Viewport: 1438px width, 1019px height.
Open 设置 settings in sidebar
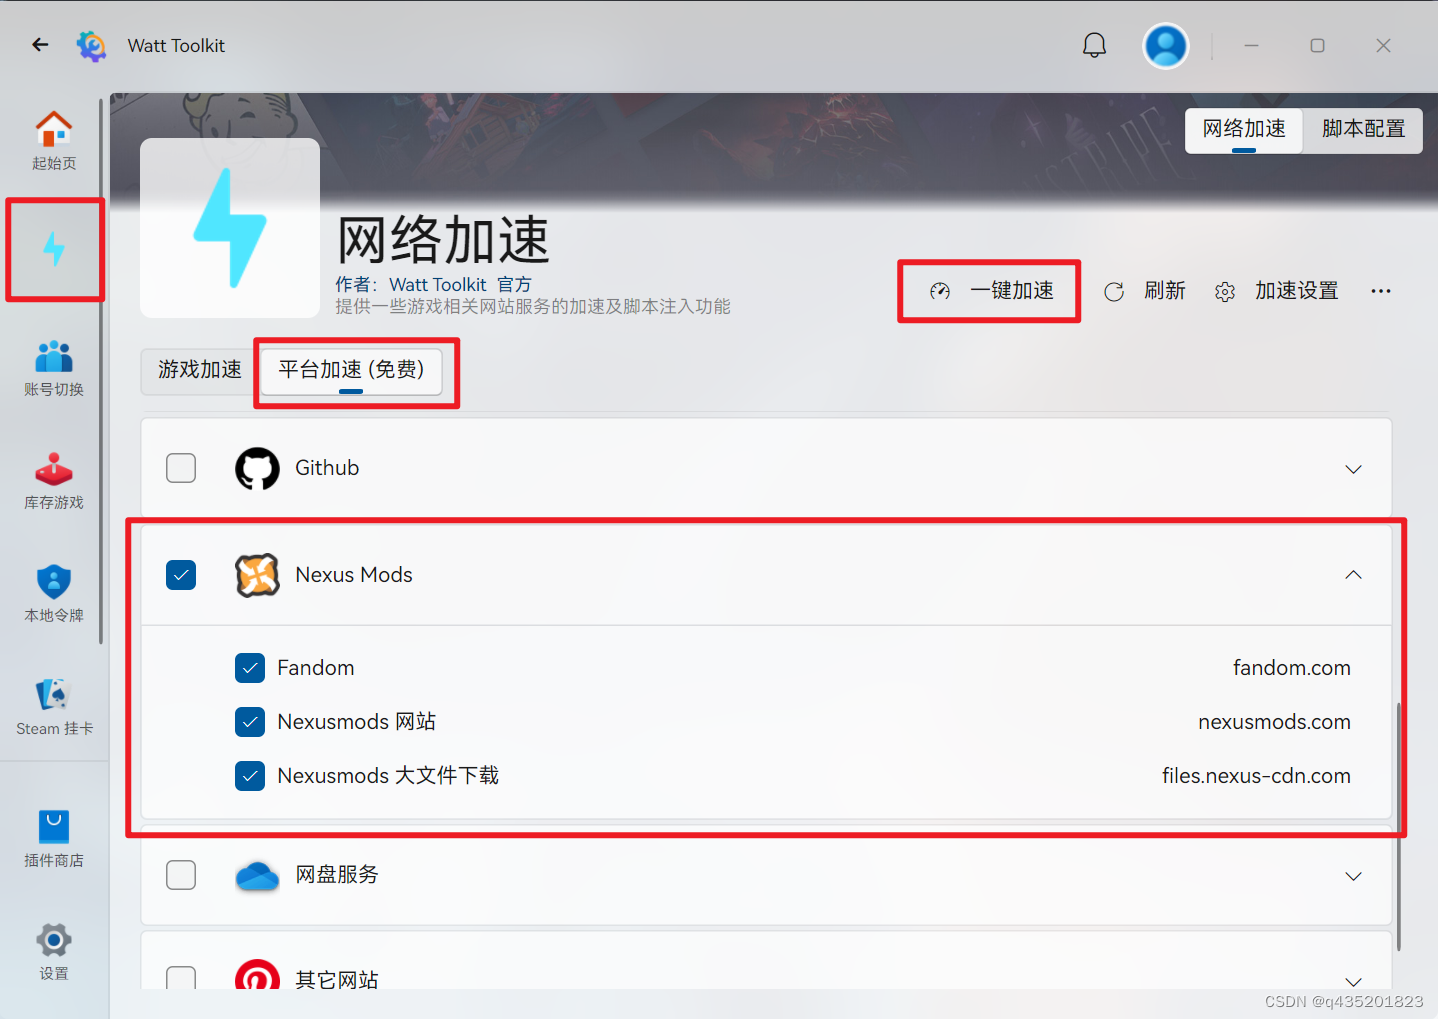coord(54,952)
